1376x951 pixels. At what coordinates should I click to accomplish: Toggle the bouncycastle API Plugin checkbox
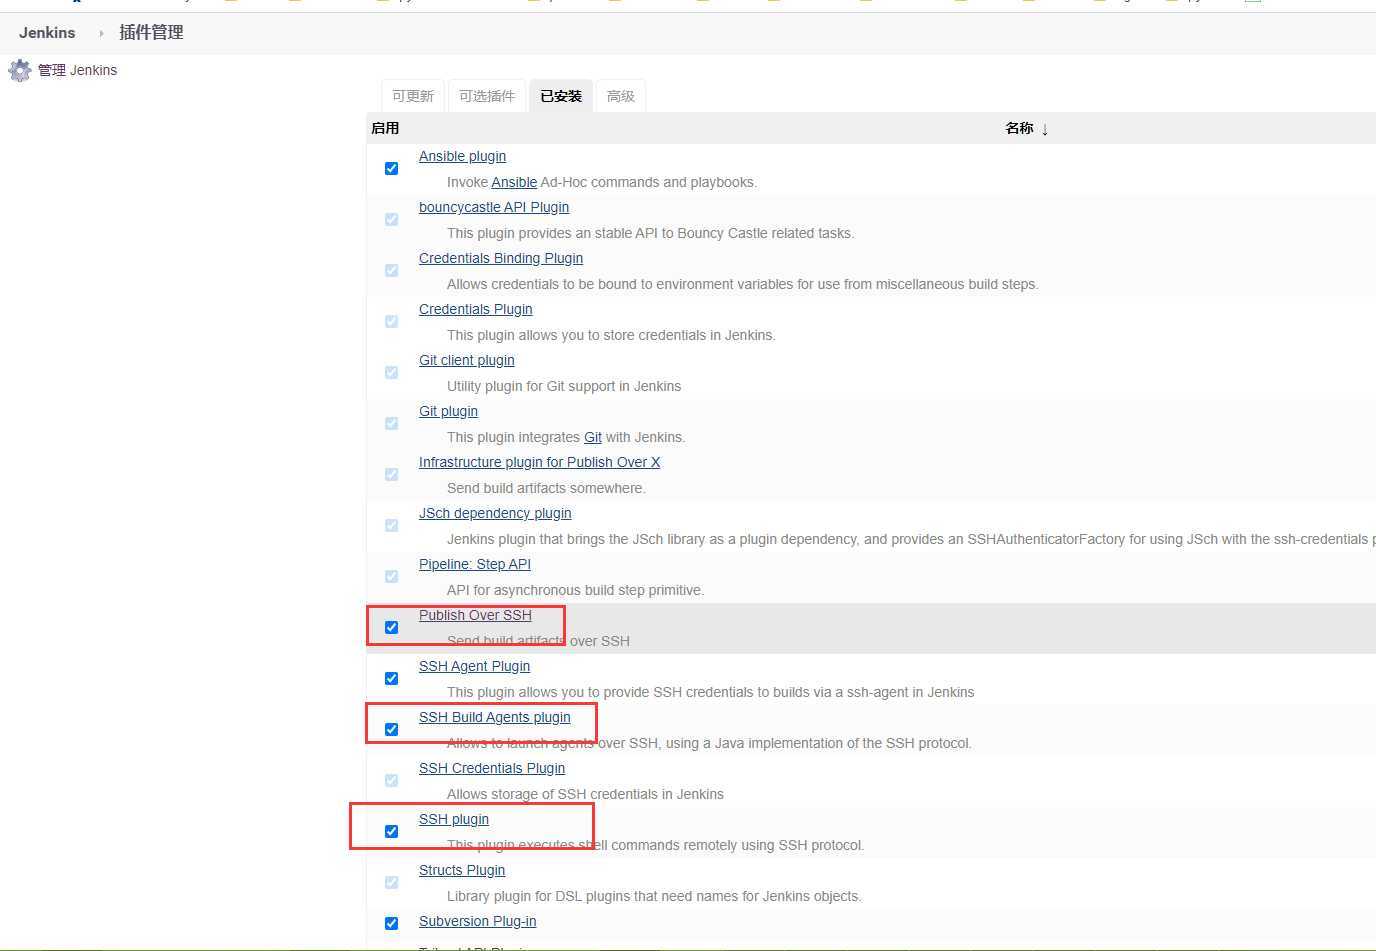(392, 219)
